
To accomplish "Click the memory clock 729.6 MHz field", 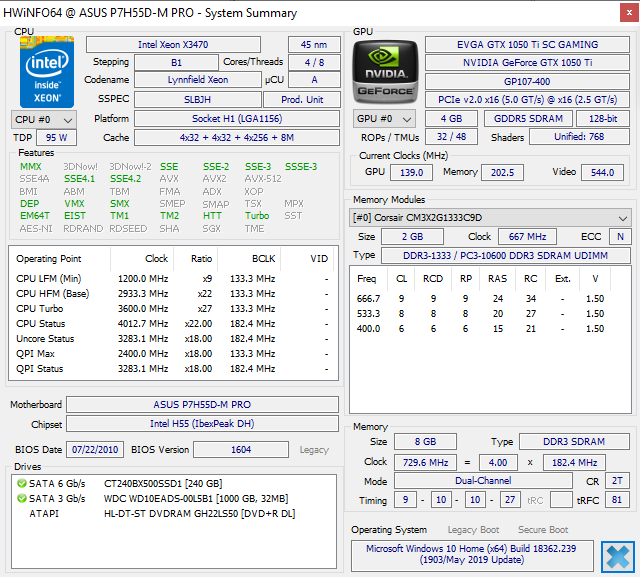I will [x=425, y=463].
